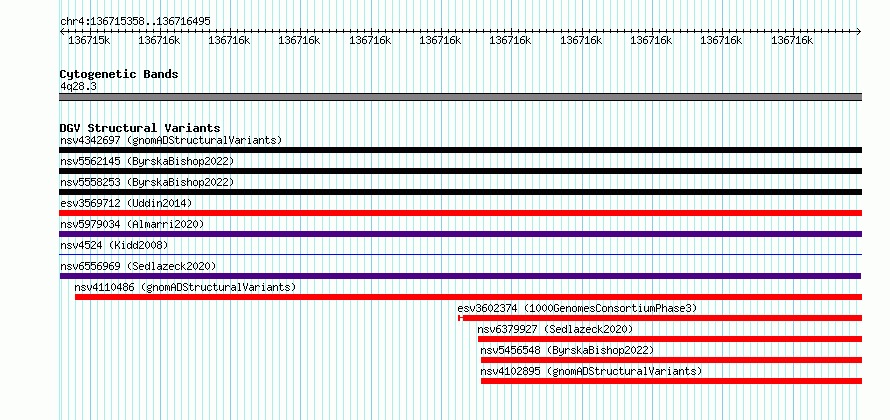Viewport: 890px width, 420px height.
Task: Click the red bar under esv3569712
Action: point(460,213)
